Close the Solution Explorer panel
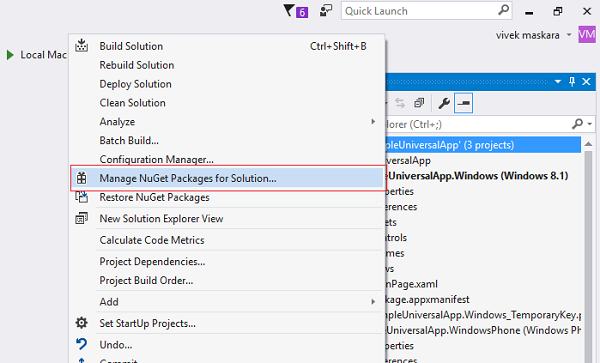 586,81
